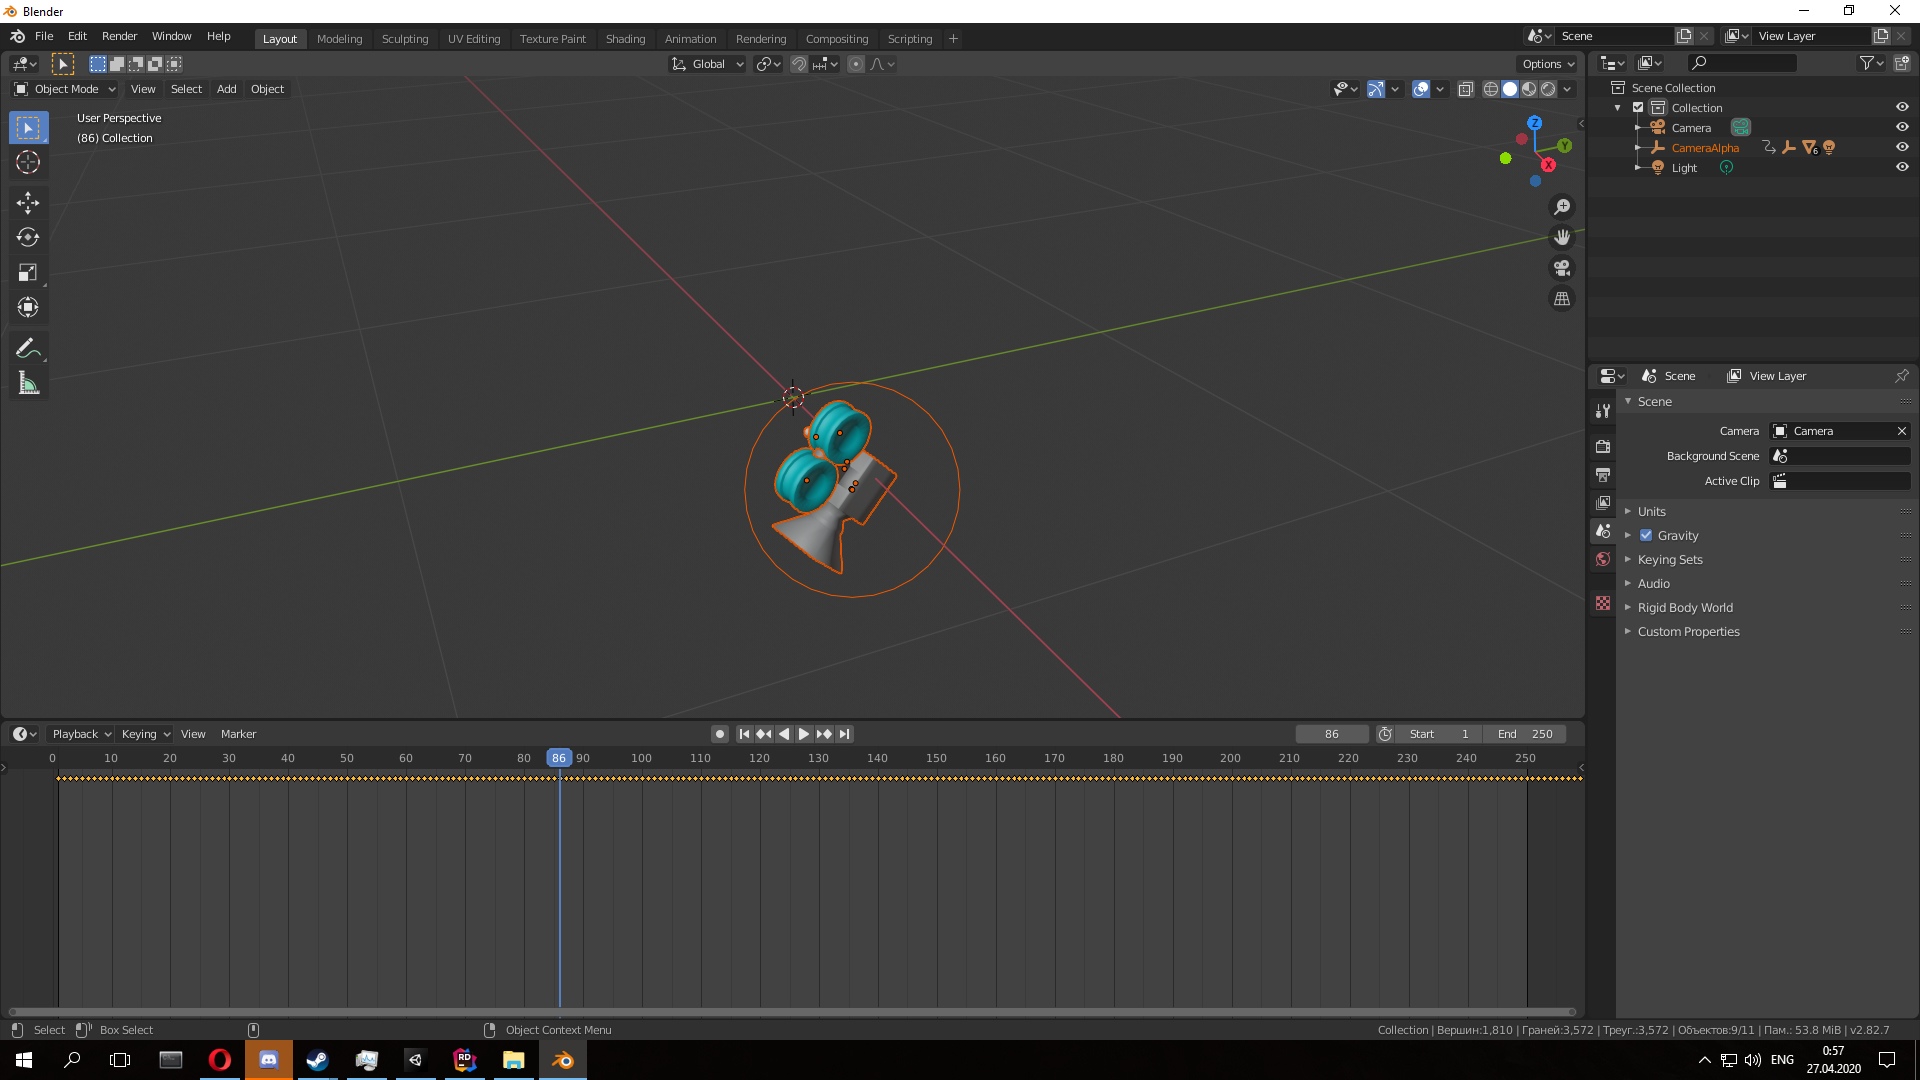Viewport: 1920px width, 1080px height.
Task: Open the Render properties tab
Action: coord(1603,446)
